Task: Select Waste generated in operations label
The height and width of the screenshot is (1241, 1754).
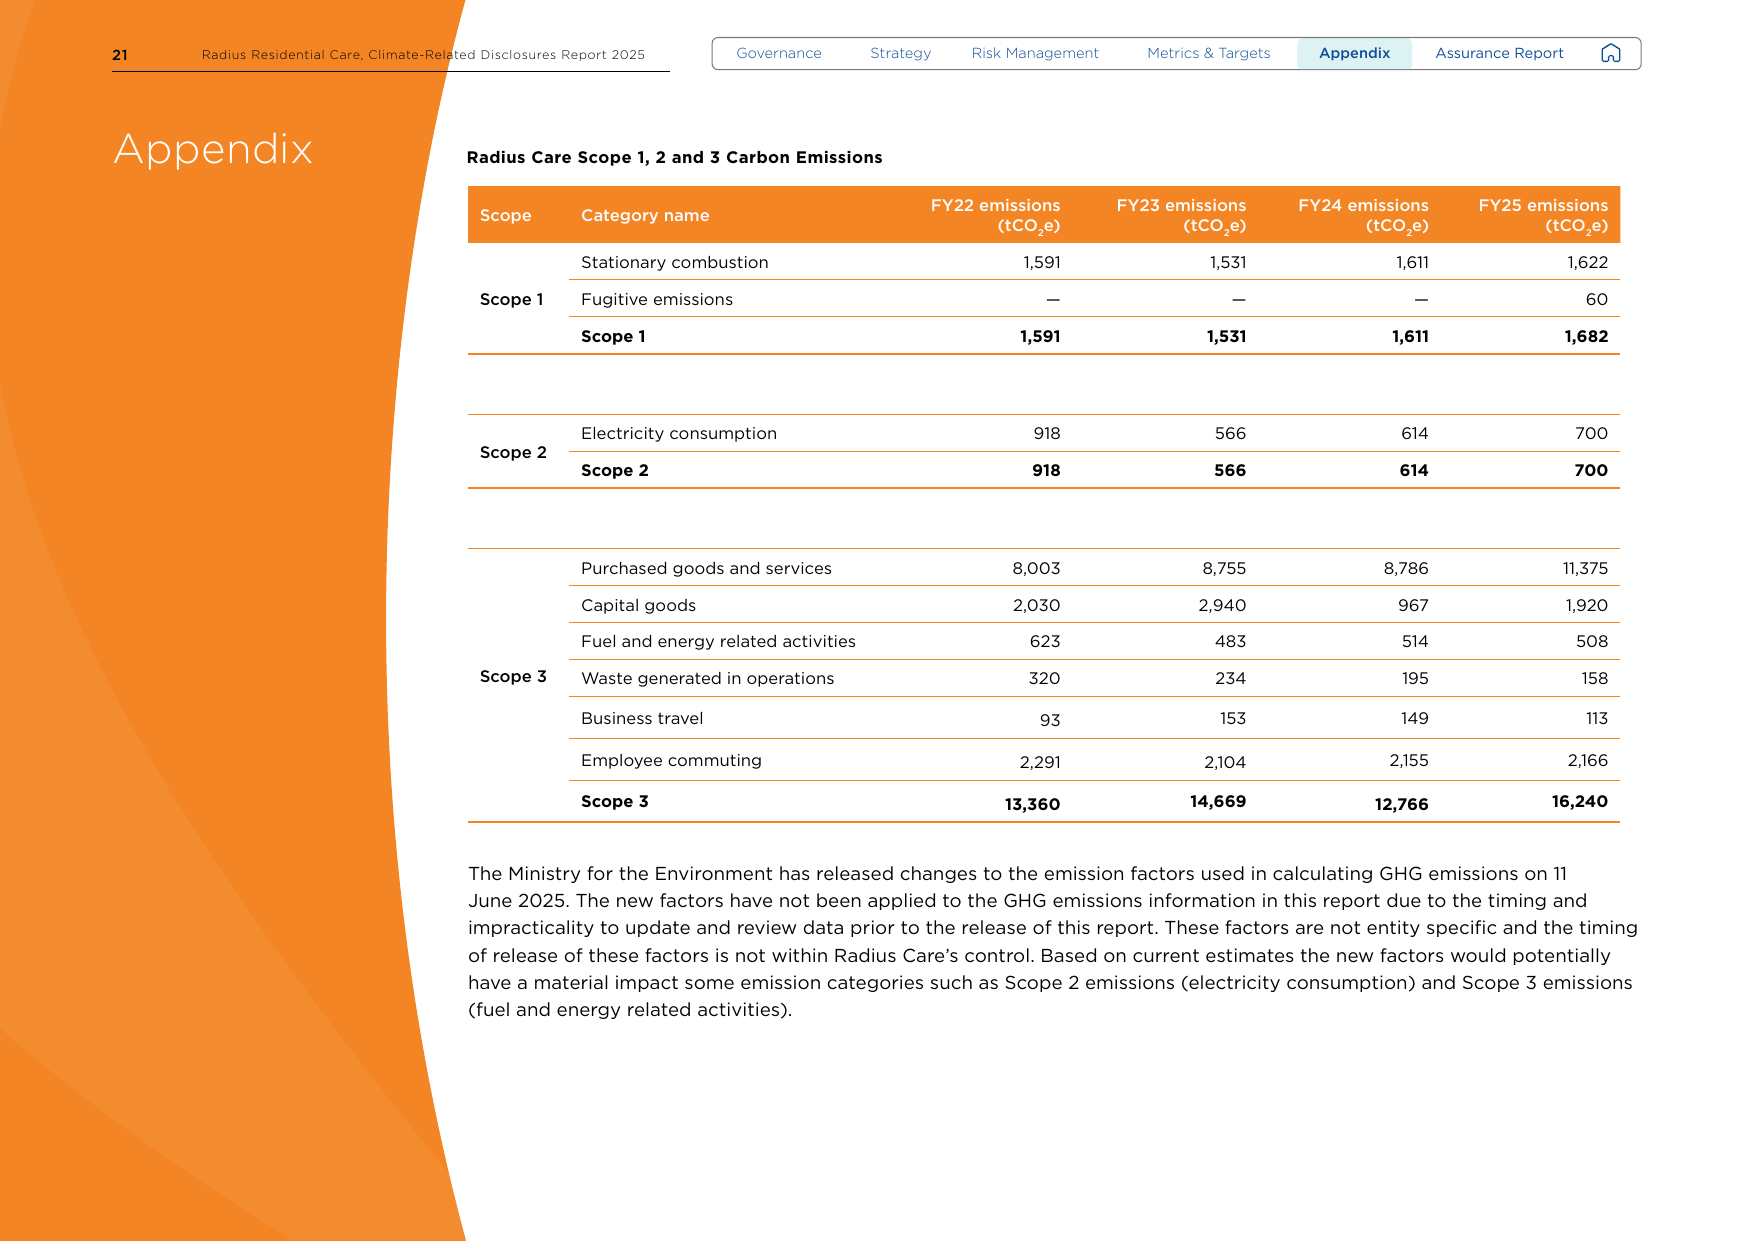Action: click(707, 678)
